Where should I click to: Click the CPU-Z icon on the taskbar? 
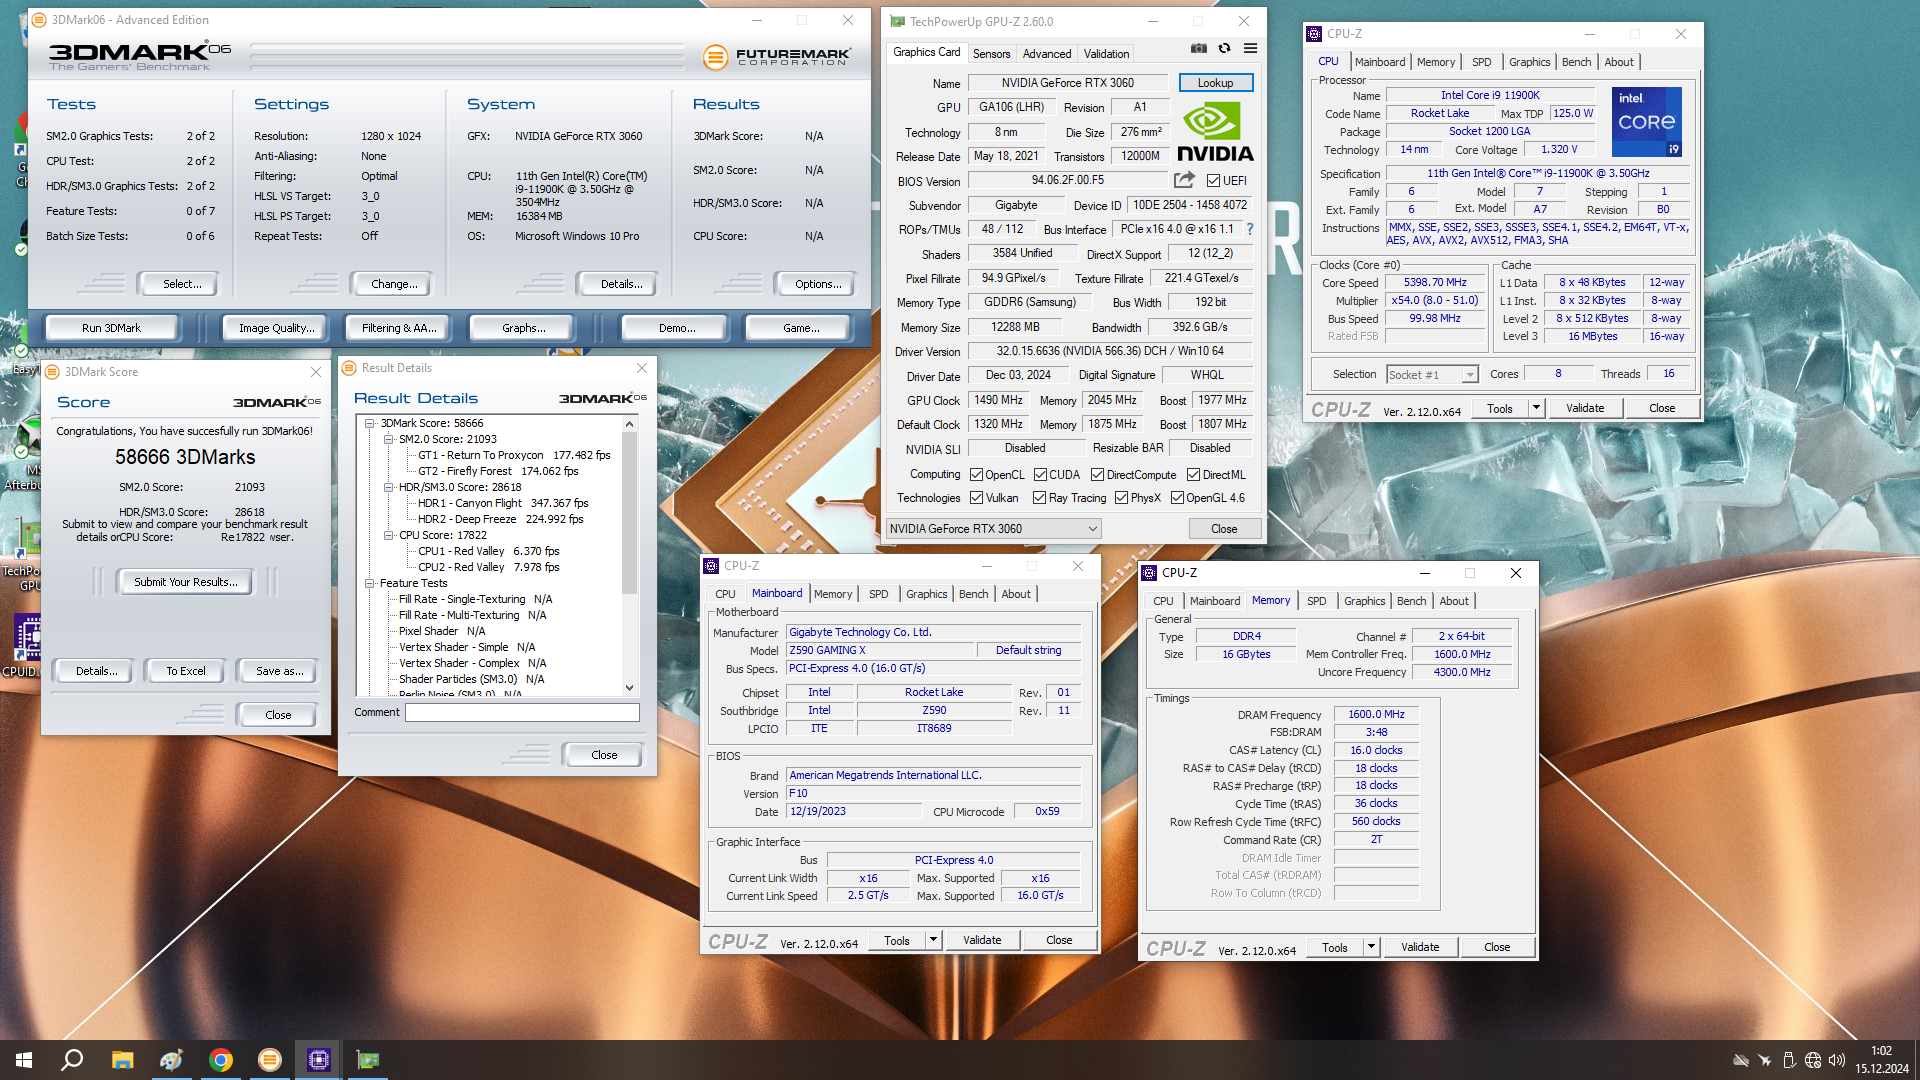click(x=318, y=1060)
